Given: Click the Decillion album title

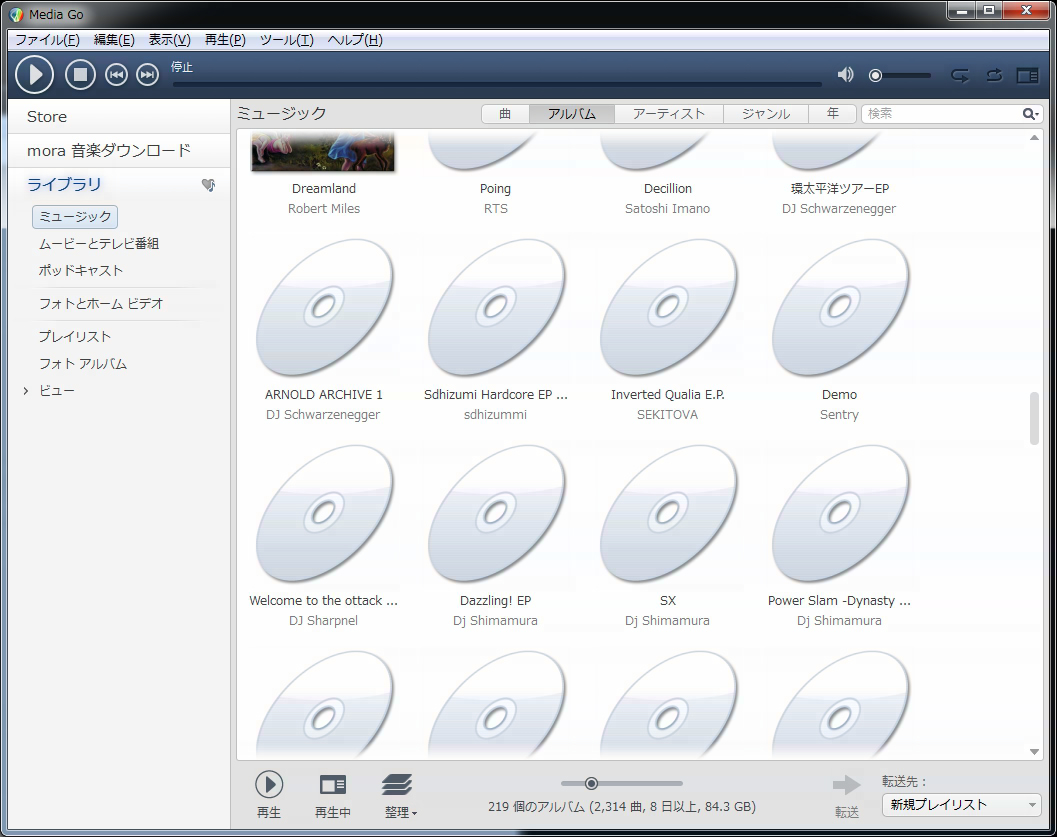Looking at the screenshot, I should 667,189.
